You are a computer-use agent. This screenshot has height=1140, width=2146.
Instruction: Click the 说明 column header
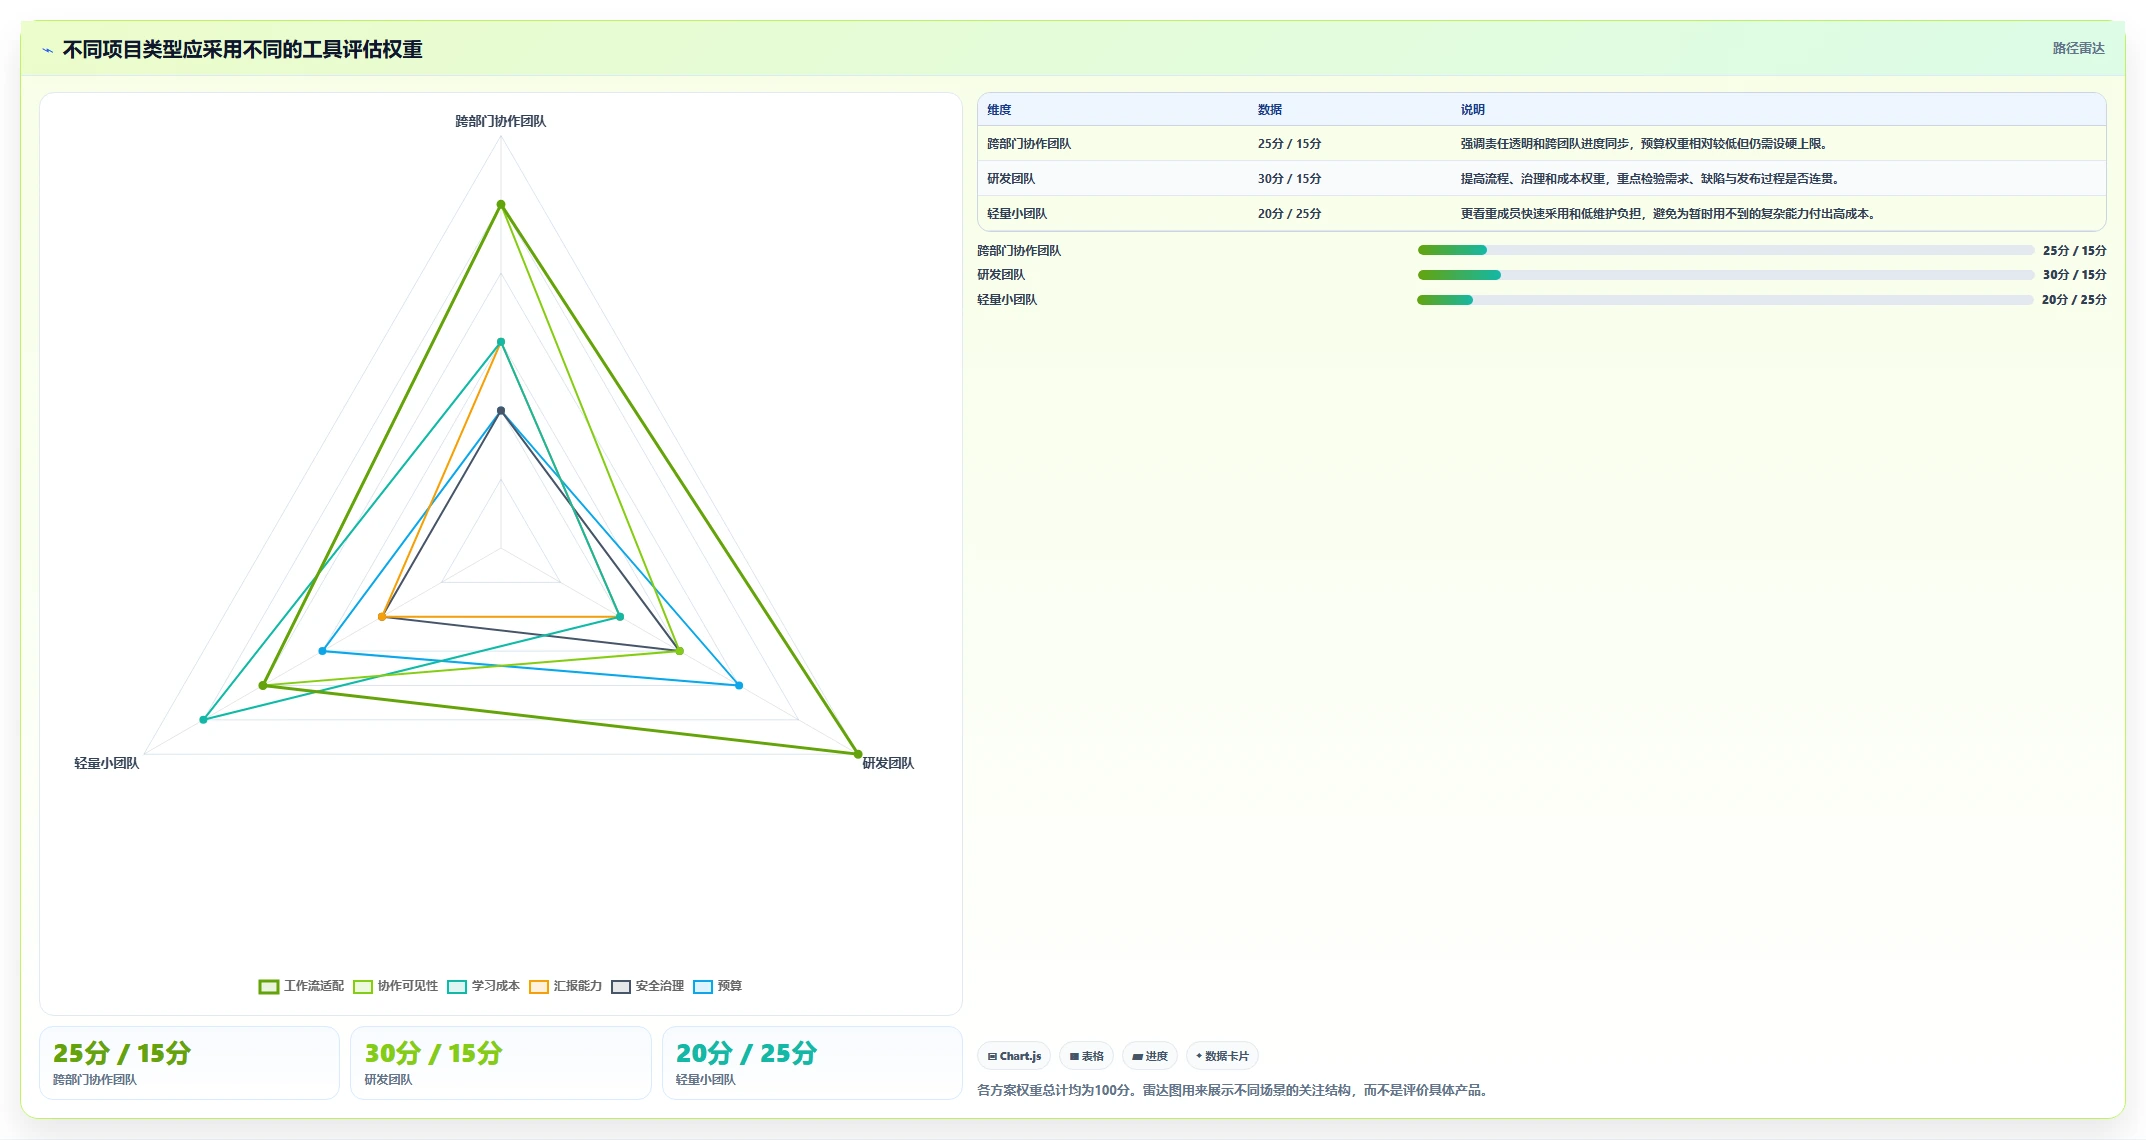(1472, 110)
